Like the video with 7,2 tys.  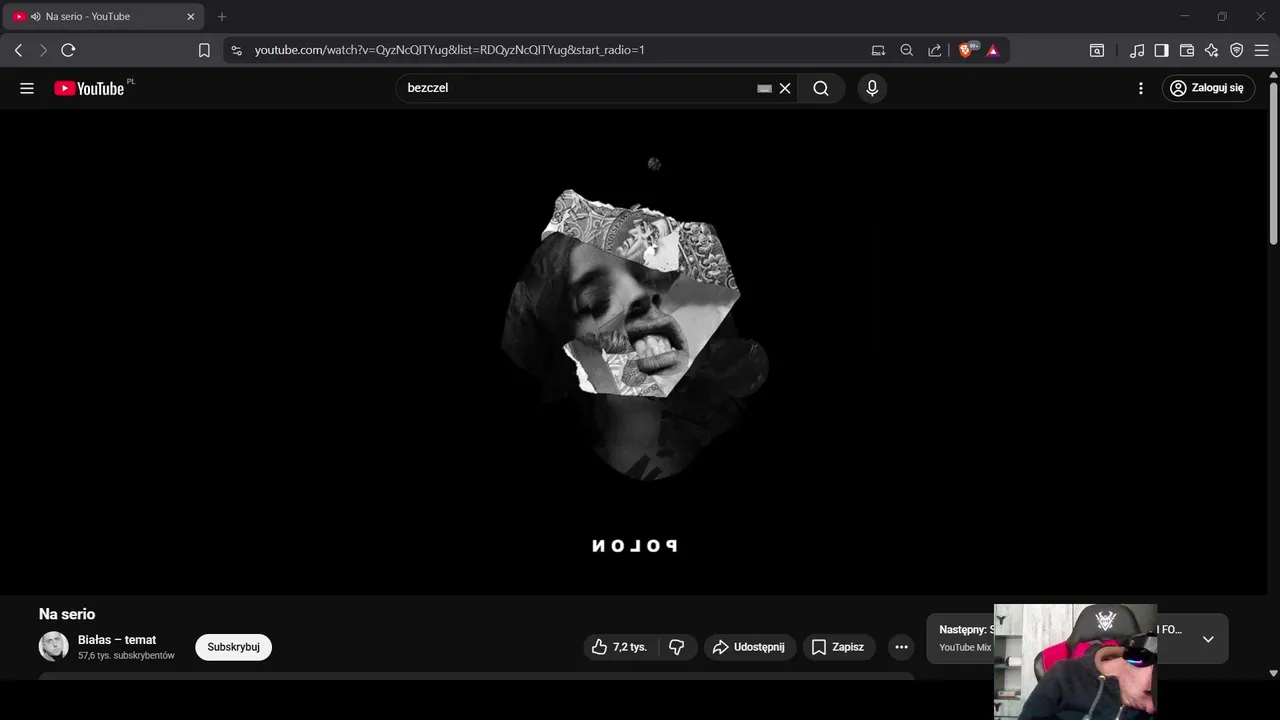point(619,647)
